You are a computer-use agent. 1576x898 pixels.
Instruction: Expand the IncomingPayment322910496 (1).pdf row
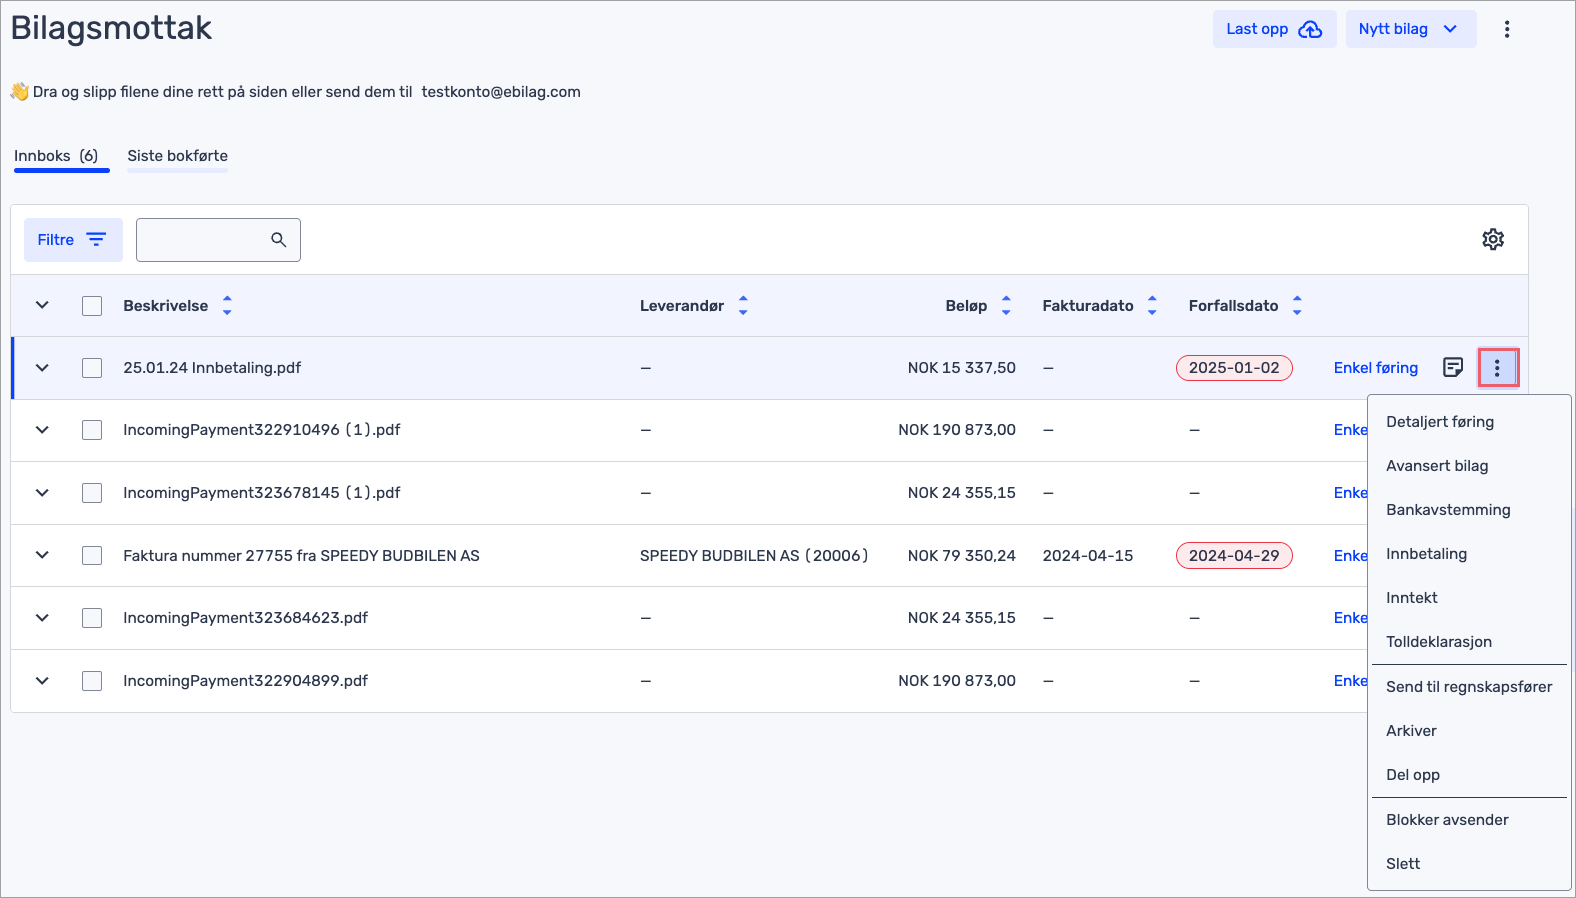coord(42,430)
